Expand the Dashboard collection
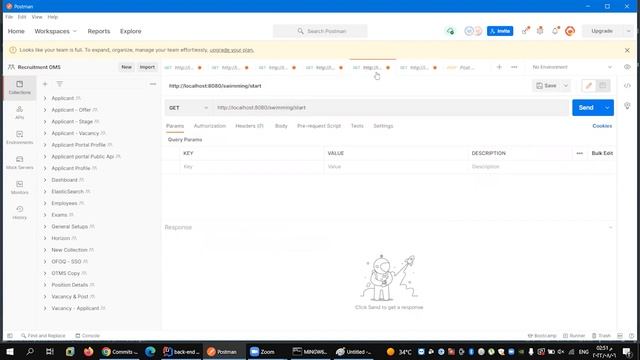This screenshot has width=640, height=360. pos(45,180)
